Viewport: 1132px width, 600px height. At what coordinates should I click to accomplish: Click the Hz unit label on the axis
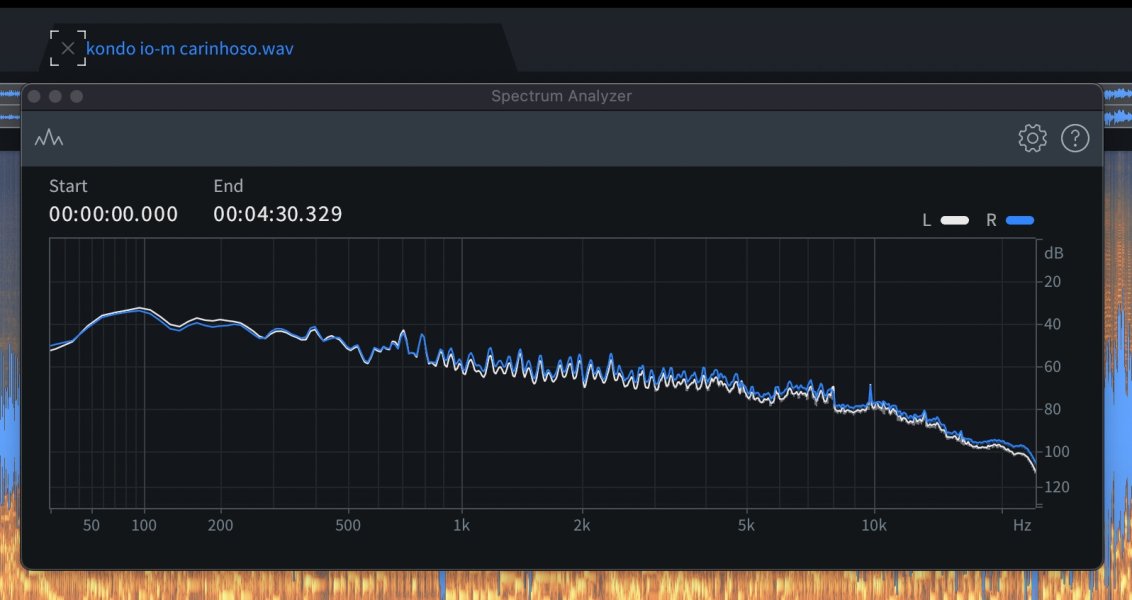[x=1022, y=525]
